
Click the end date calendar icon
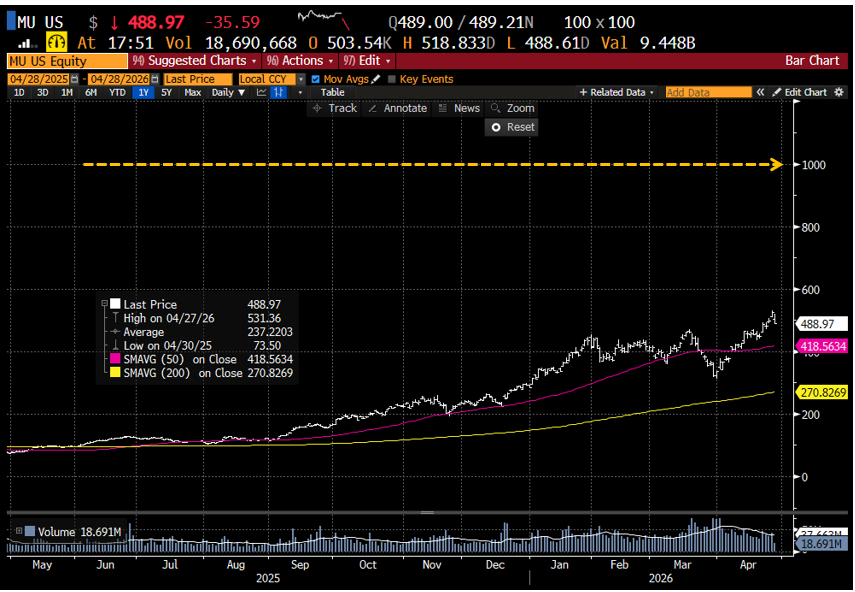tap(153, 79)
